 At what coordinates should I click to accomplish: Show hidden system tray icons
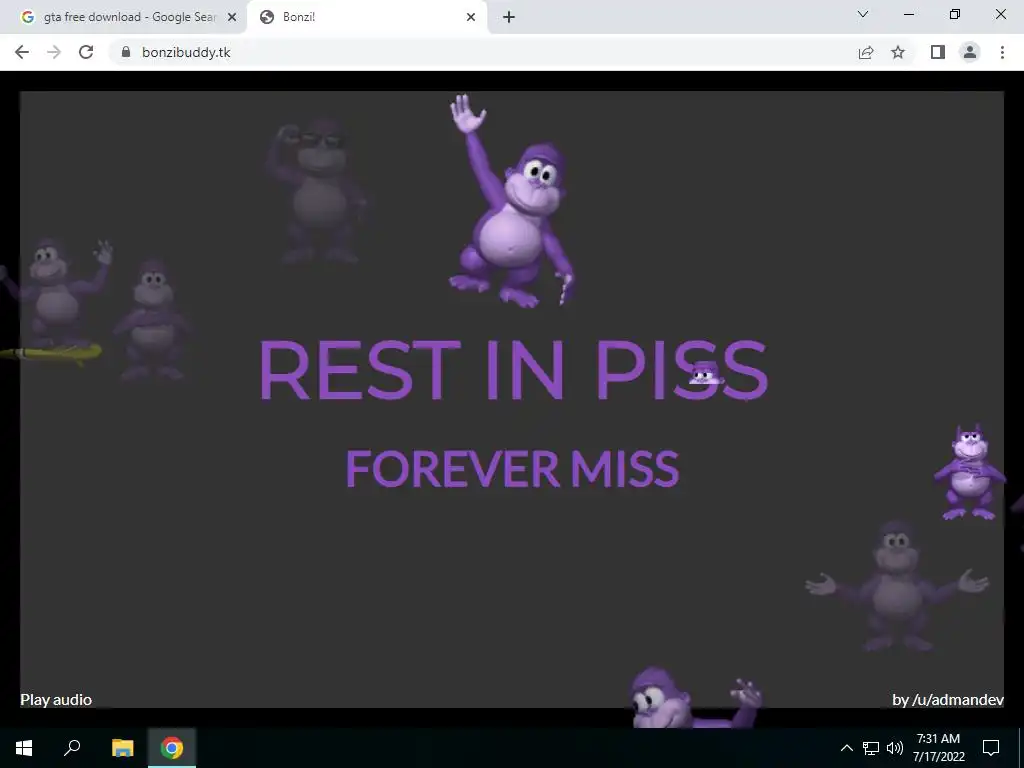[846, 748]
